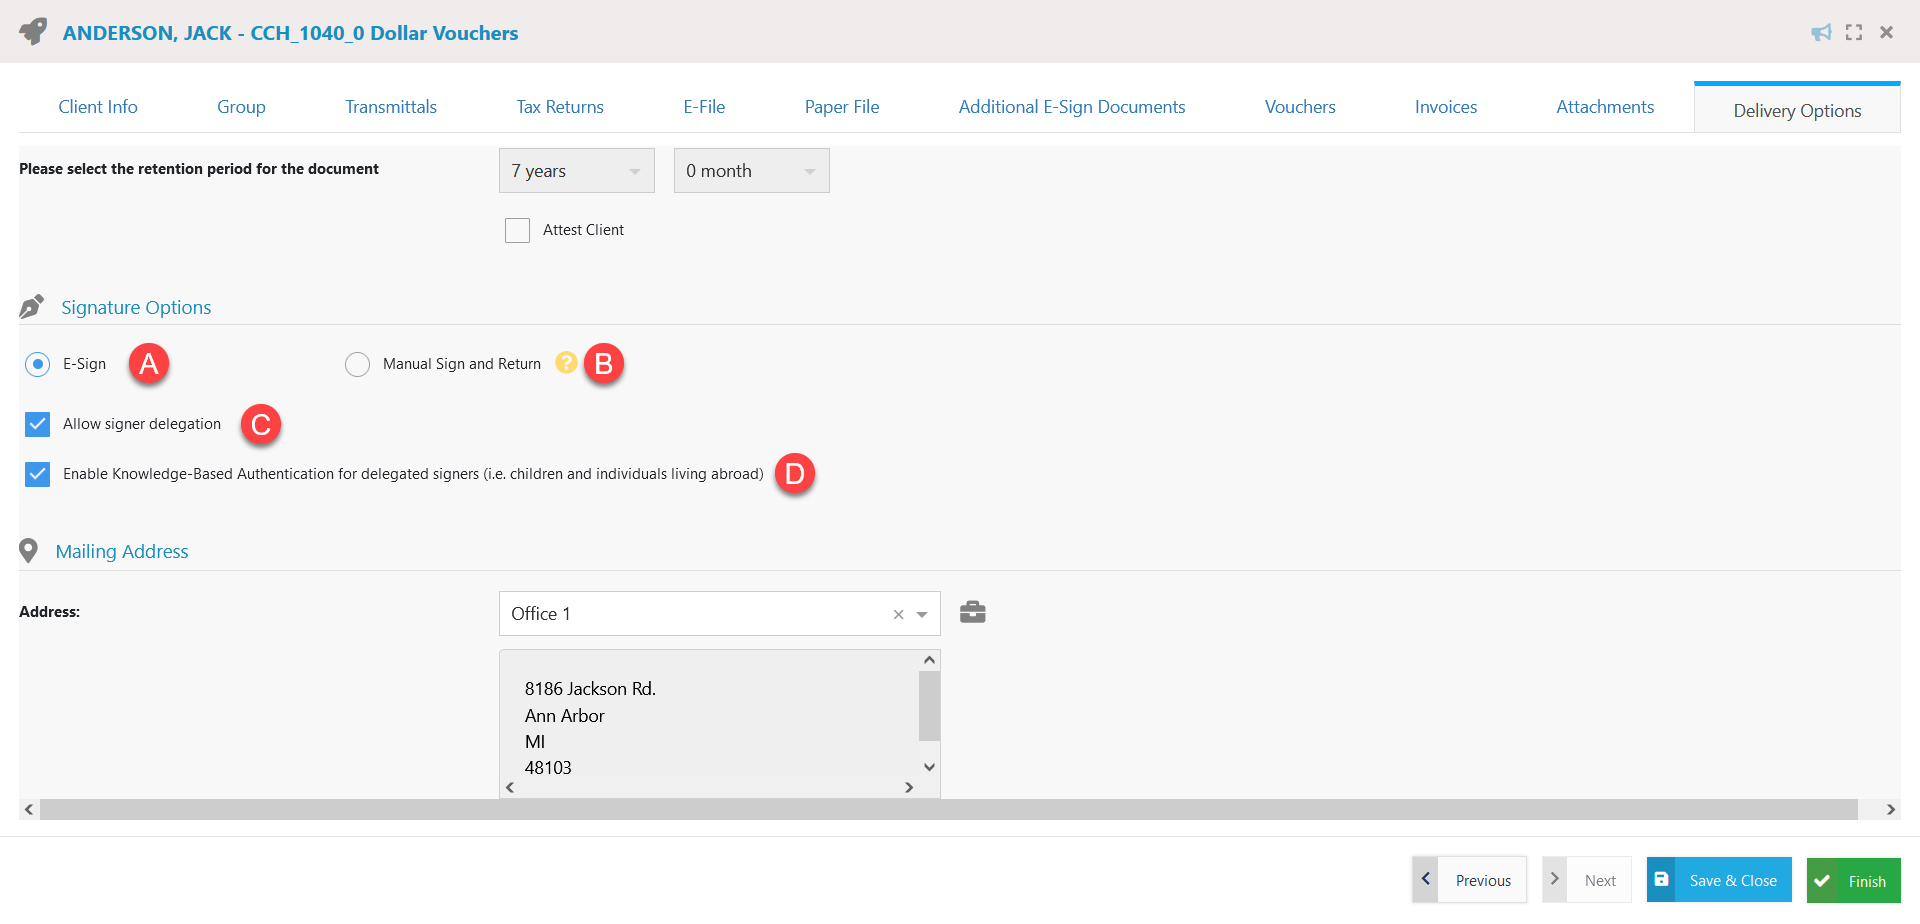
Task: Click the location pin icon near Mailing Address
Action: click(x=28, y=550)
